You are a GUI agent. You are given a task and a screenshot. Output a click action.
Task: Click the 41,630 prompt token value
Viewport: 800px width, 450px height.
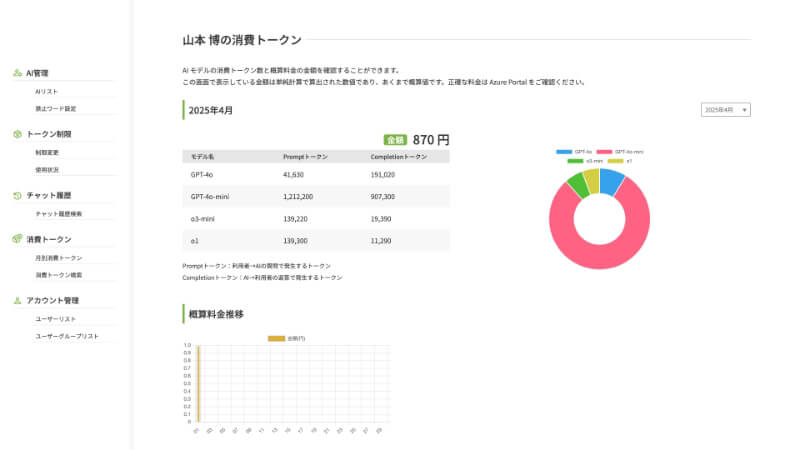(293, 174)
